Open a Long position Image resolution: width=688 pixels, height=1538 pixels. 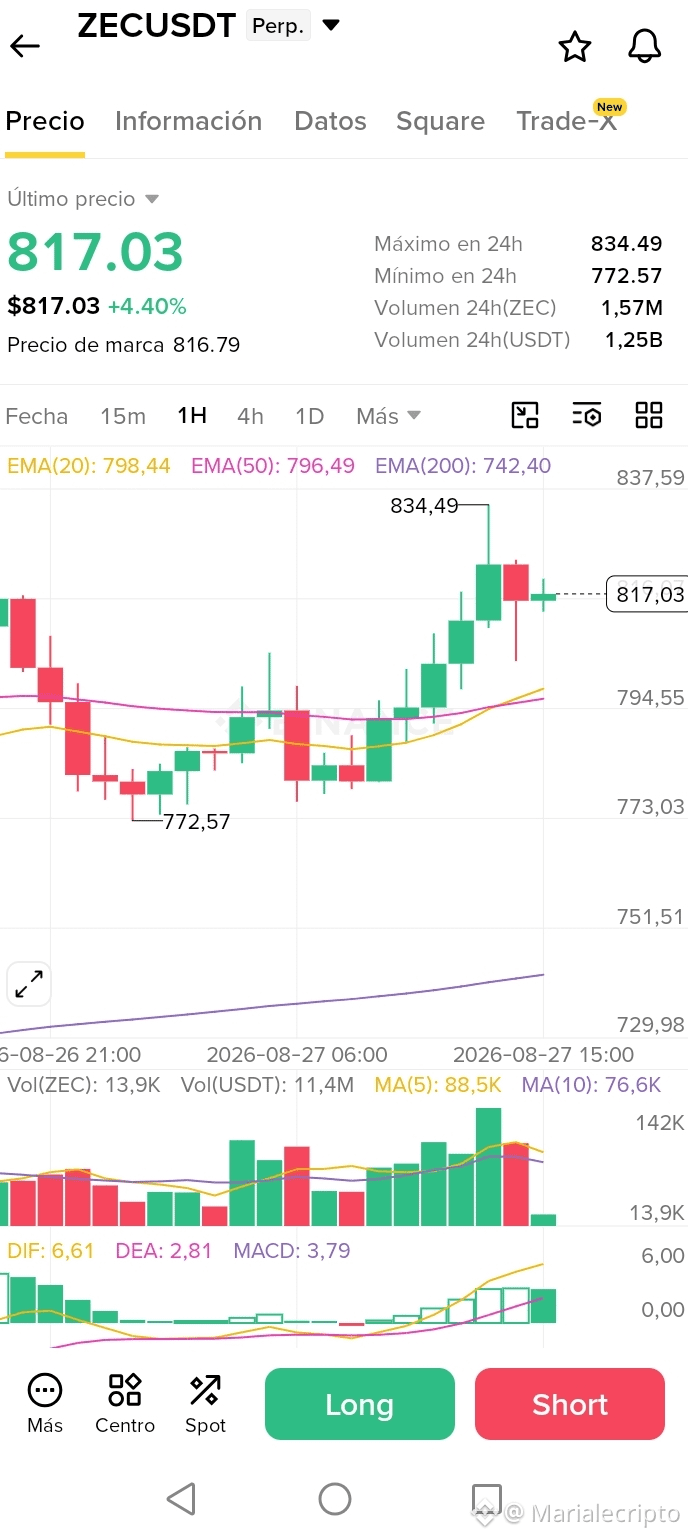[x=360, y=1404]
